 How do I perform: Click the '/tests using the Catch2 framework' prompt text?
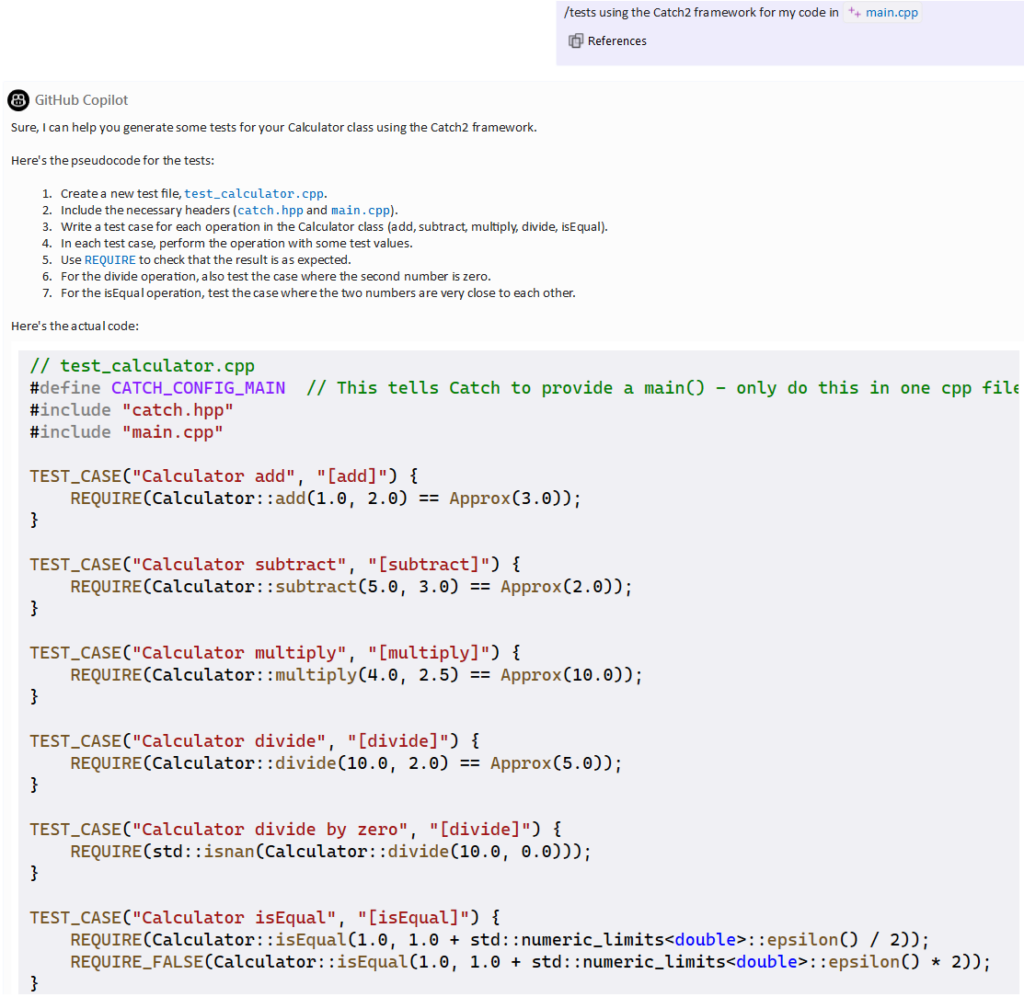(x=701, y=12)
